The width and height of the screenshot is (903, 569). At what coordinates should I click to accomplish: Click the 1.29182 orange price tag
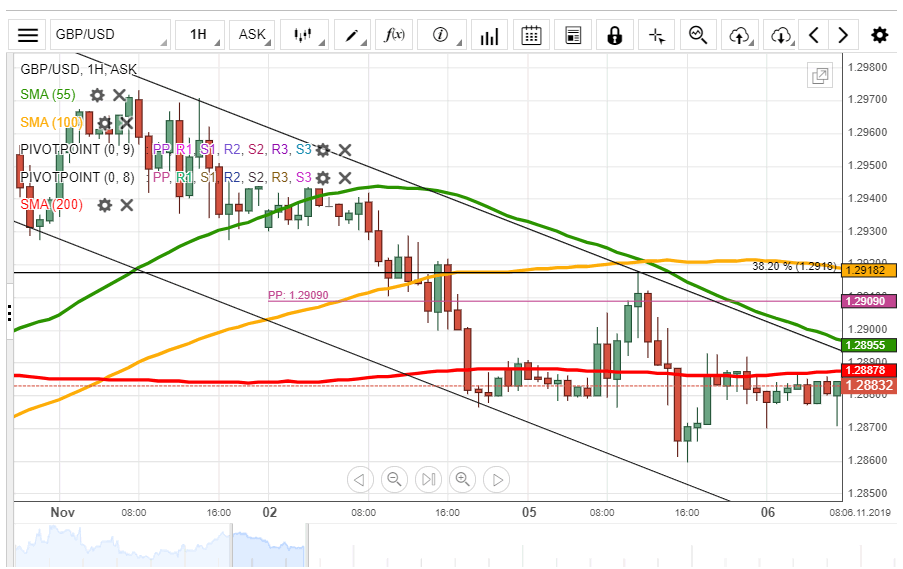click(869, 270)
